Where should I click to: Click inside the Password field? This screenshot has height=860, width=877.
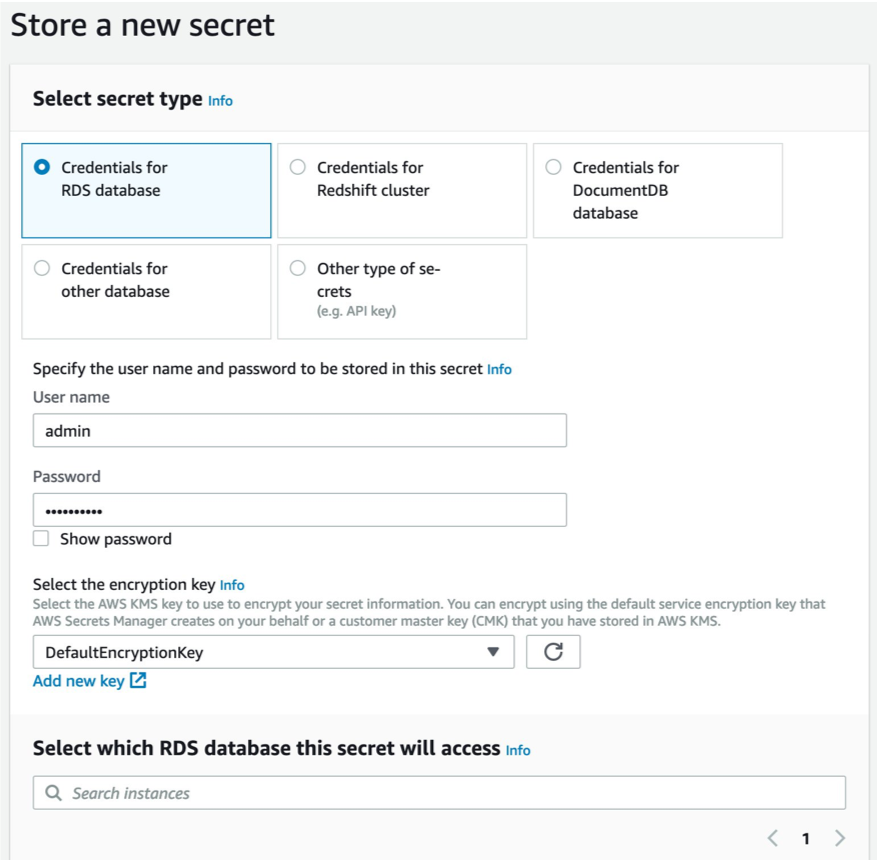point(300,509)
